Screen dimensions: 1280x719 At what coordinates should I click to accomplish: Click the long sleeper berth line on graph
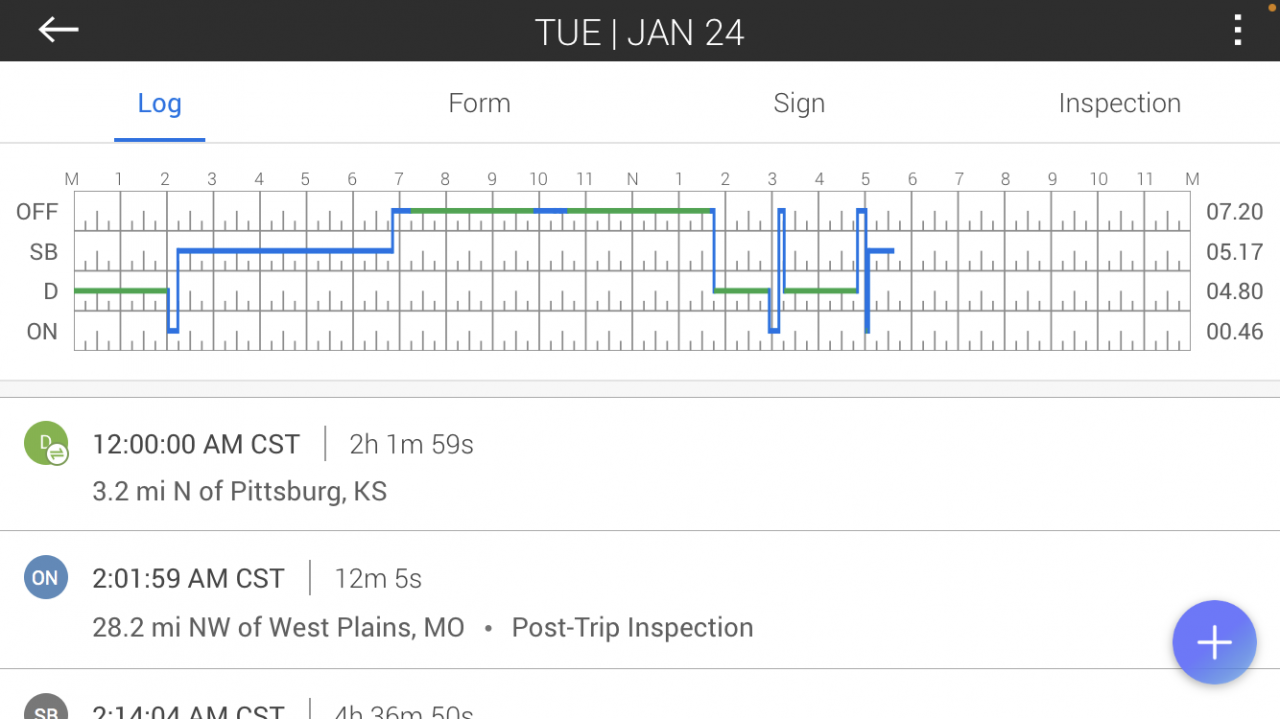(285, 250)
